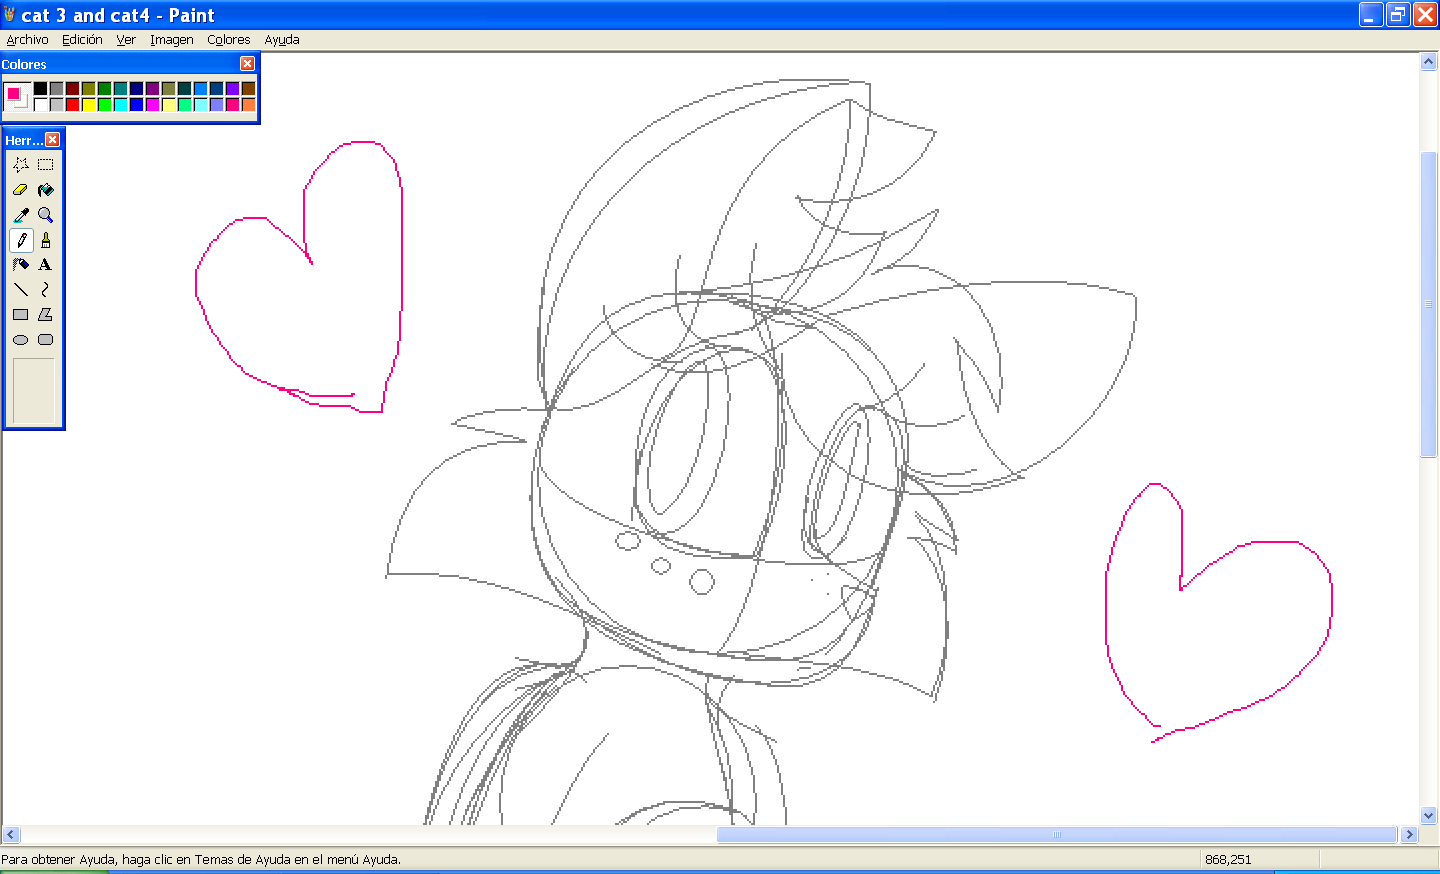The width and height of the screenshot is (1440, 874).
Task: Pick the Polygon tool
Action: point(46,315)
